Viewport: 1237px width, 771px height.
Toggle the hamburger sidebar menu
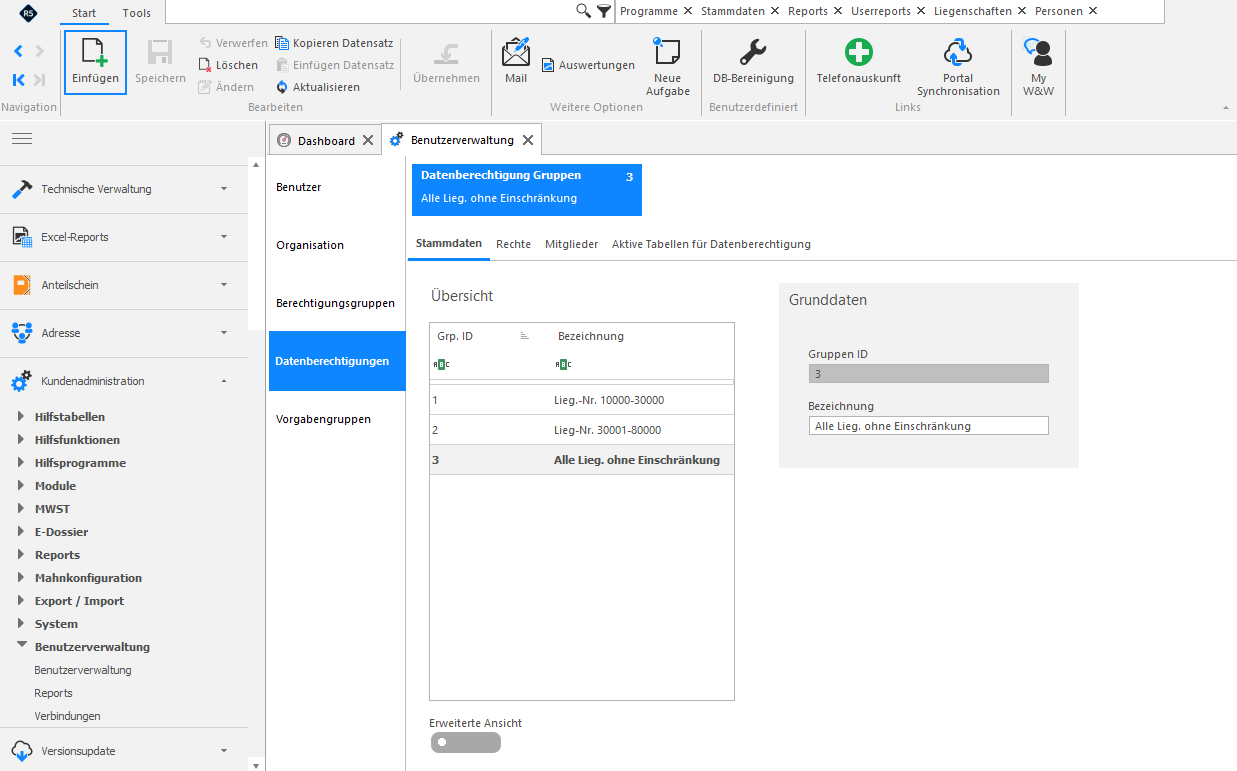click(22, 138)
